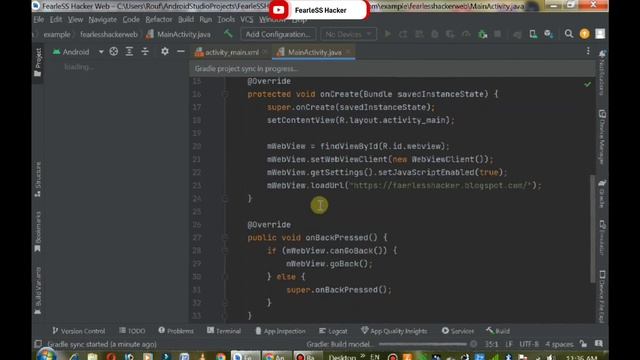Open the No Devices dropdown

tap(348, 34)
